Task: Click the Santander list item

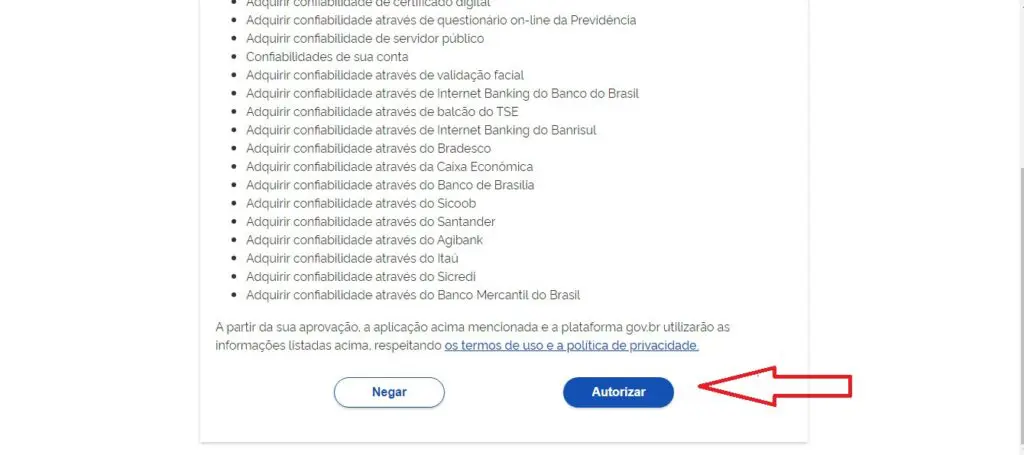Action: [x=370, y=221]
